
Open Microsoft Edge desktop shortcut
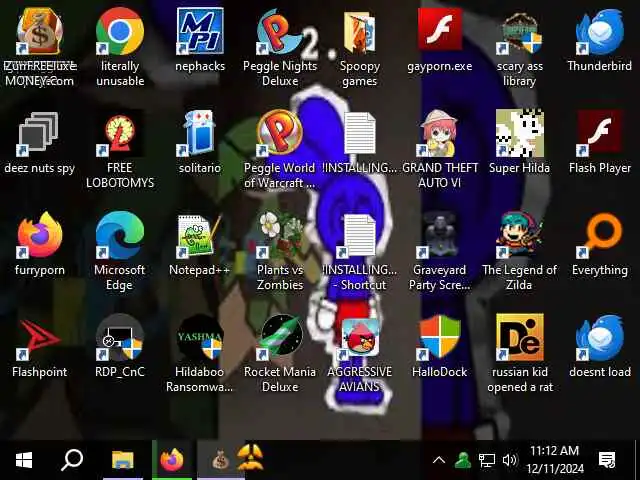click(x=120, y=235)
